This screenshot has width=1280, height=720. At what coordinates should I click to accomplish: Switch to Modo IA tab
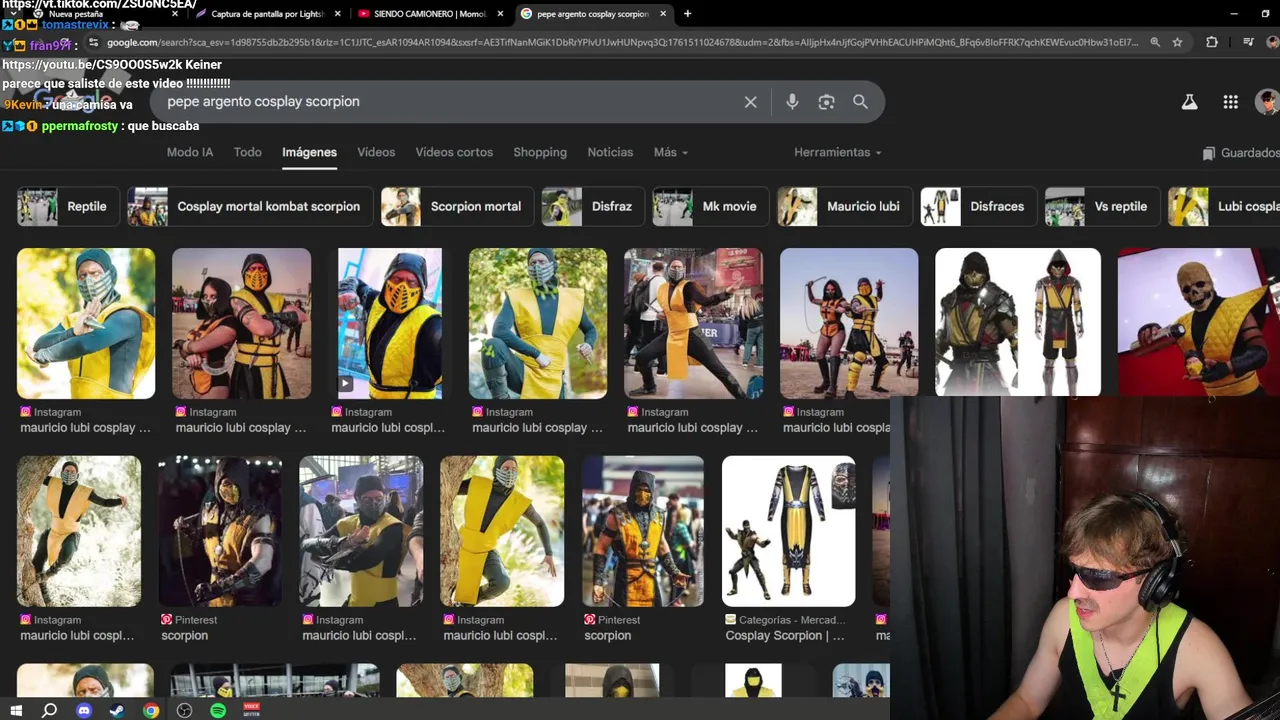[x=190, y=152]
